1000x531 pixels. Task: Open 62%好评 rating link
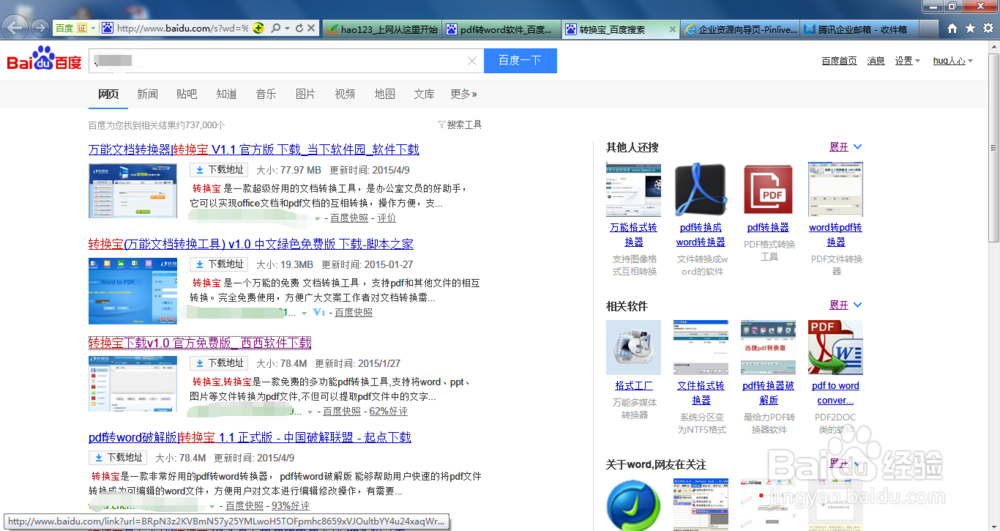tap(388, 411)
